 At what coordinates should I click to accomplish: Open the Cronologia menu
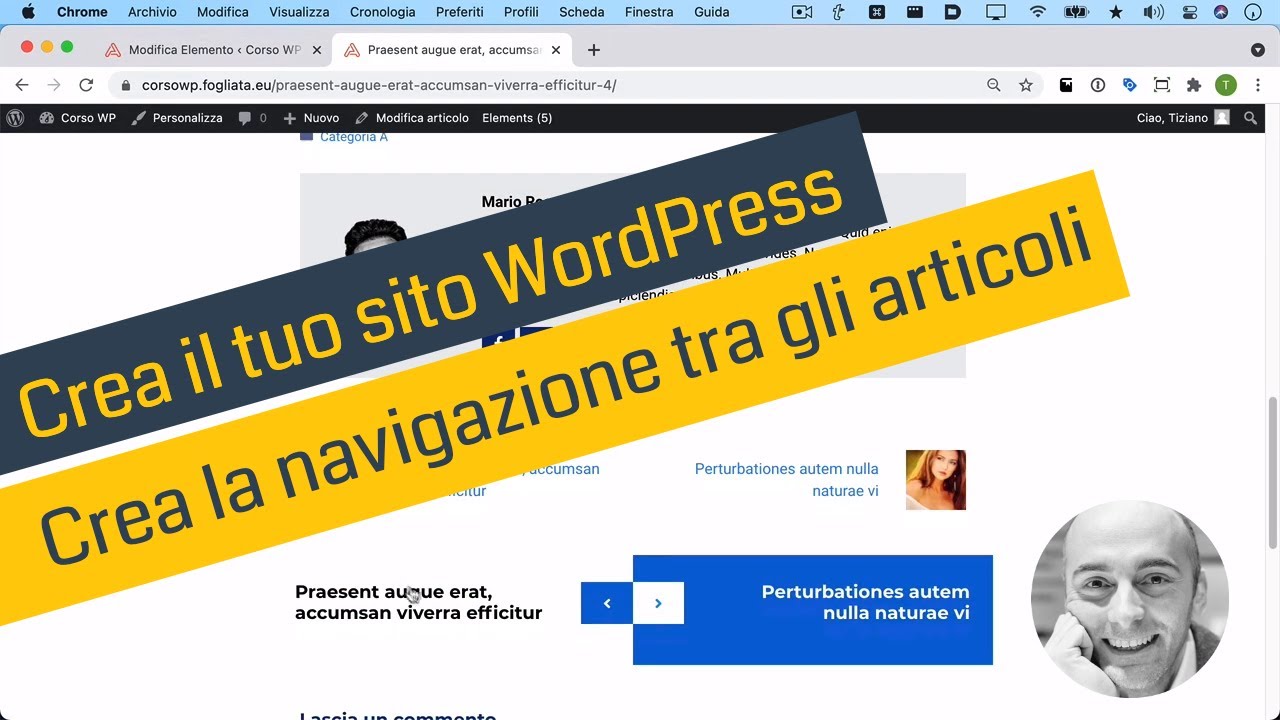[x=382, y=12]
